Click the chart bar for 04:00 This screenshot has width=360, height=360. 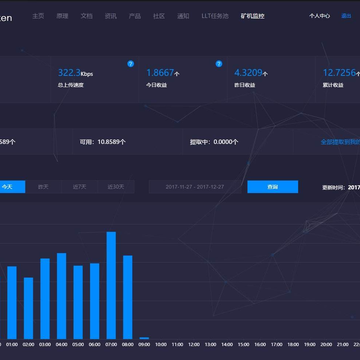pos(62,296)
